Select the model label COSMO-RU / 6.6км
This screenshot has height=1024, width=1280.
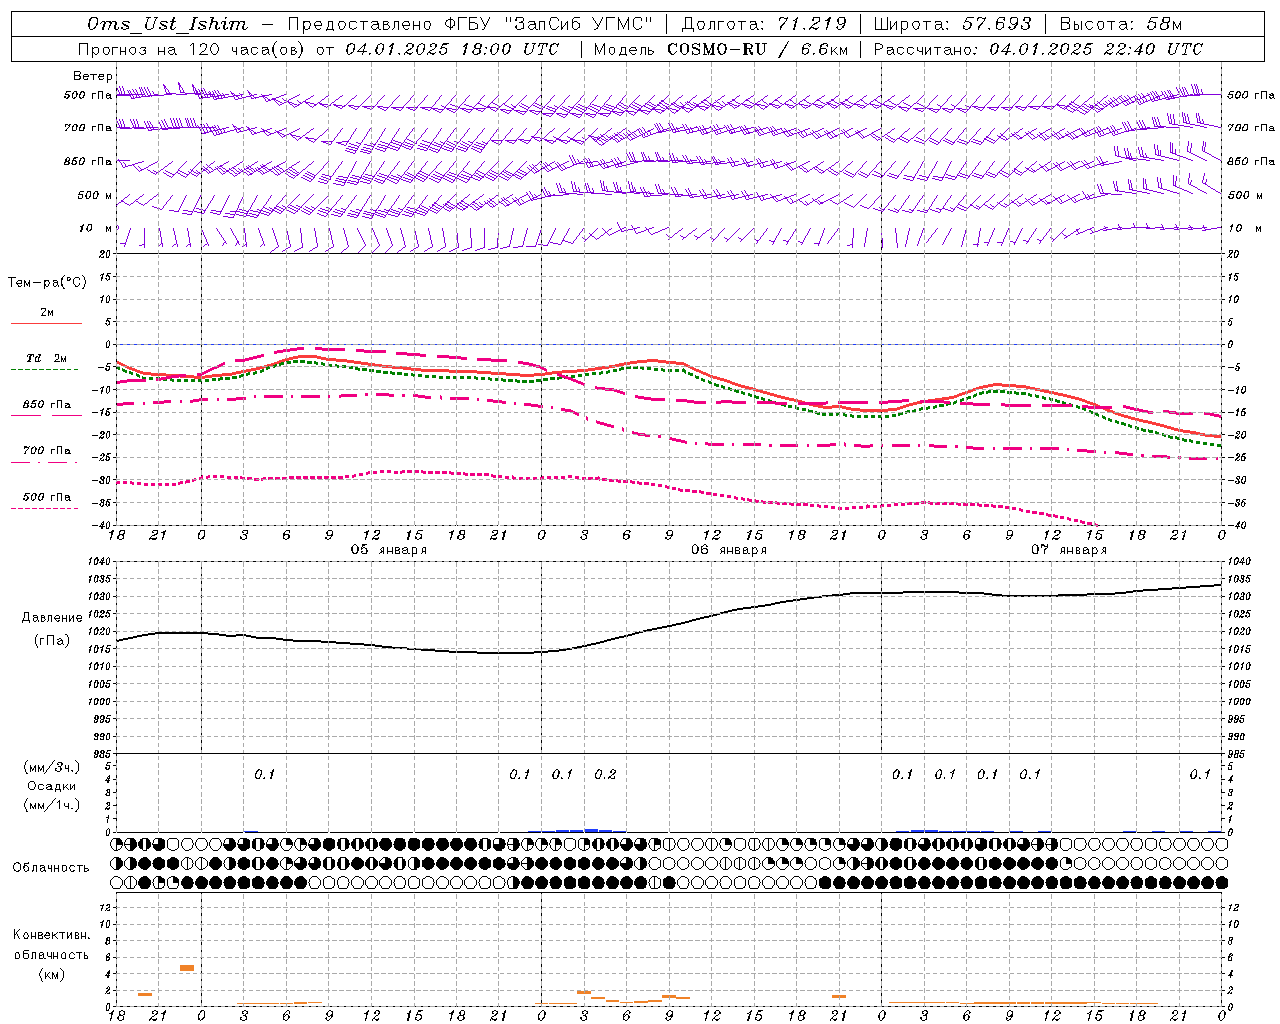coord(756,49)
